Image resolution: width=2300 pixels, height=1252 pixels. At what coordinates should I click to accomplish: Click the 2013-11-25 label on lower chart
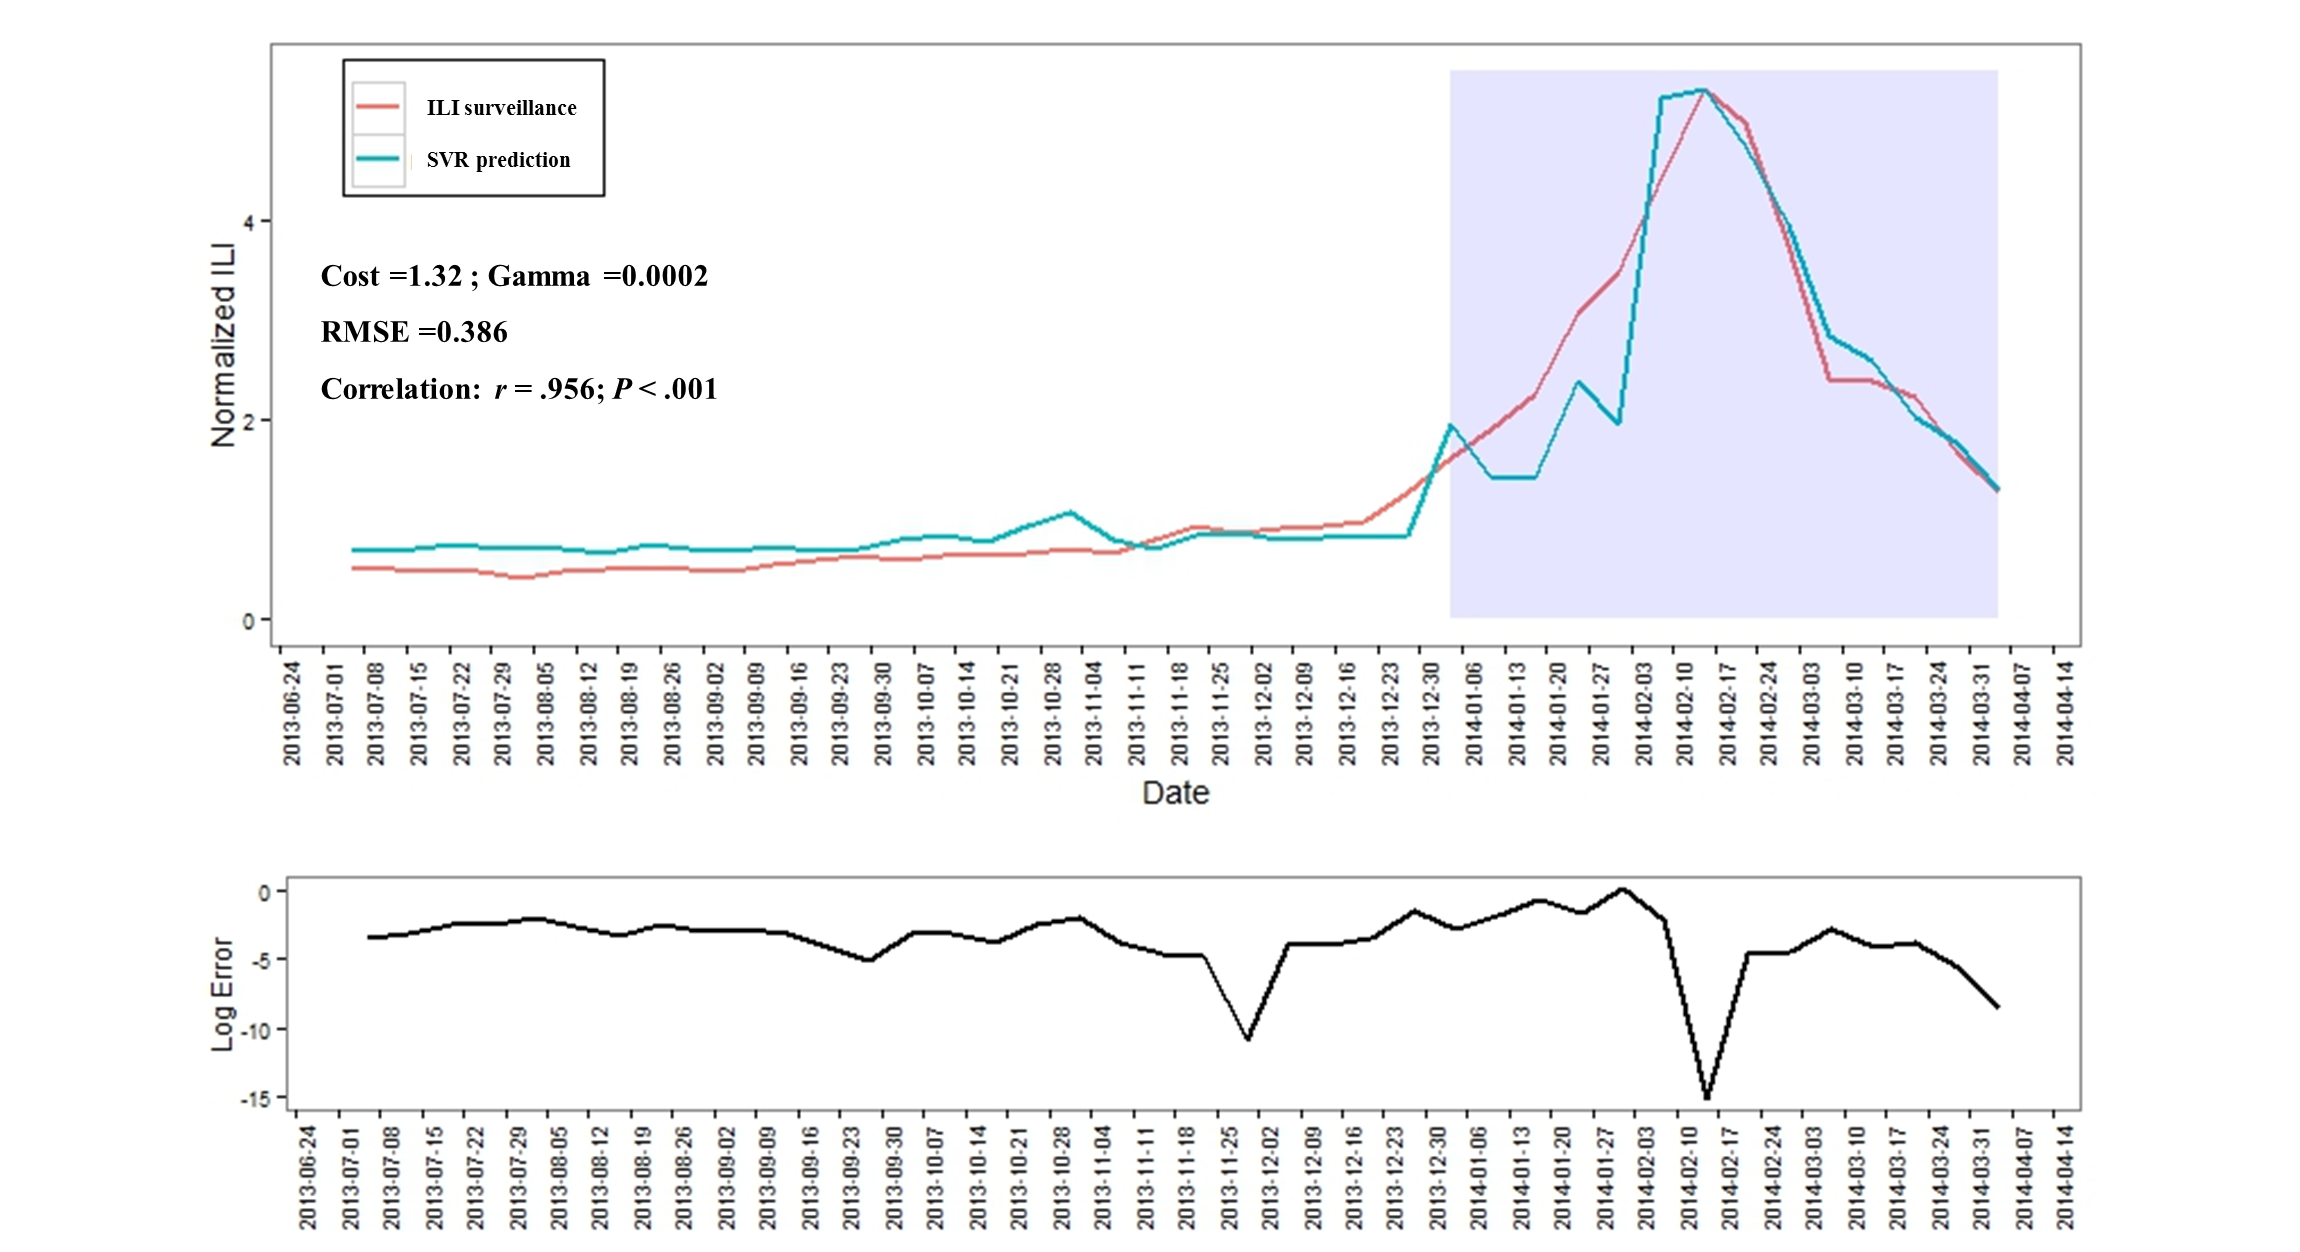tap(1229, 1178)
